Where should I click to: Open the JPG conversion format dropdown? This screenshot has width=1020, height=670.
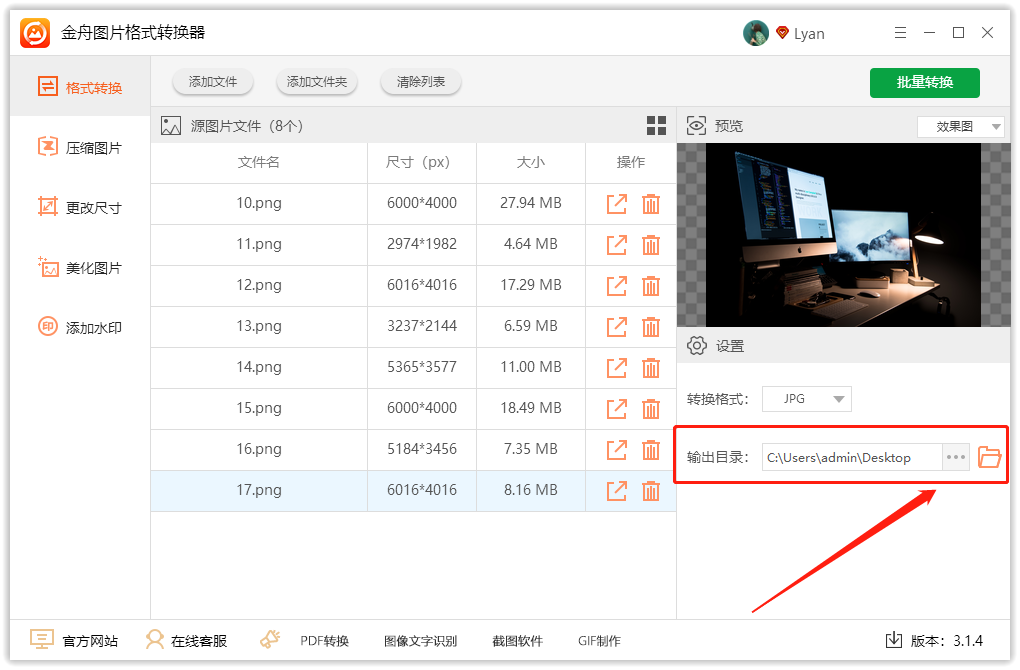807,399
